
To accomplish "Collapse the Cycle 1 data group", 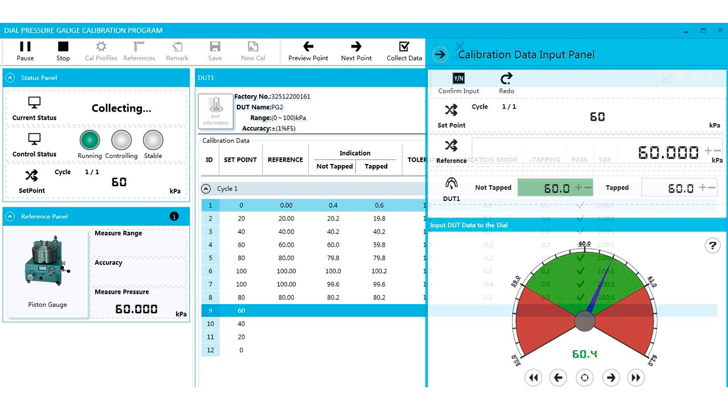I will (206, 188).
